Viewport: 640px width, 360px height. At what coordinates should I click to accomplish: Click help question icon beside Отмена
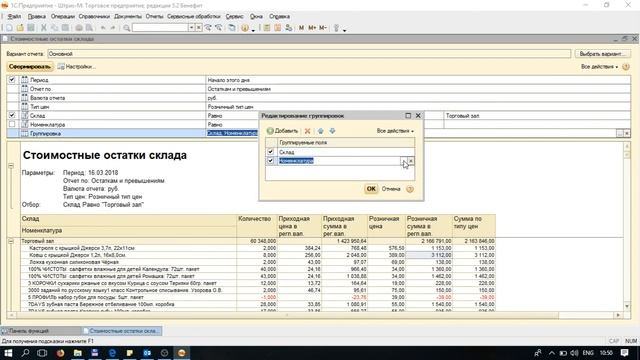tap(410, 189)
